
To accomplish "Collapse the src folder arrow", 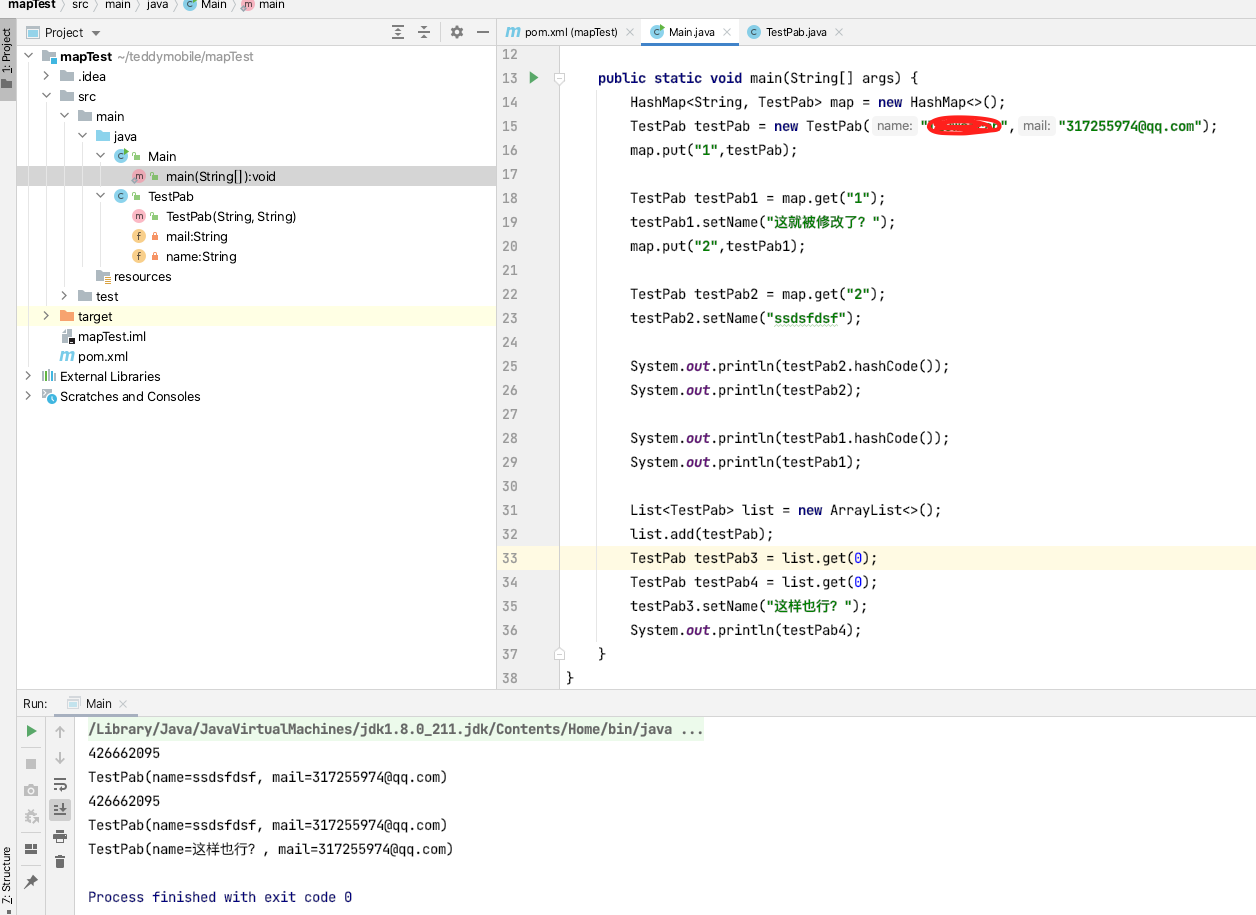I will [x=47, y=96].
